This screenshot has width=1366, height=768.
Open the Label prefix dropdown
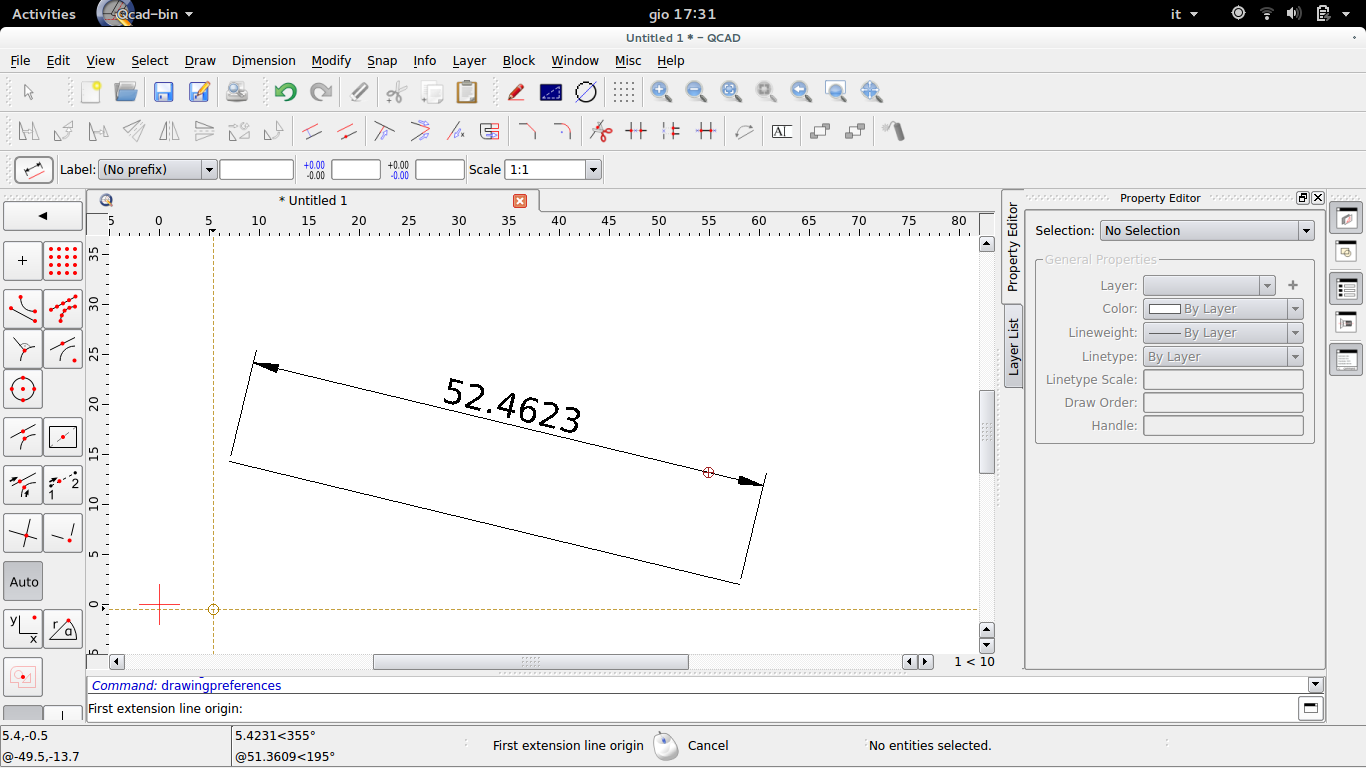(x=158, y=170)
